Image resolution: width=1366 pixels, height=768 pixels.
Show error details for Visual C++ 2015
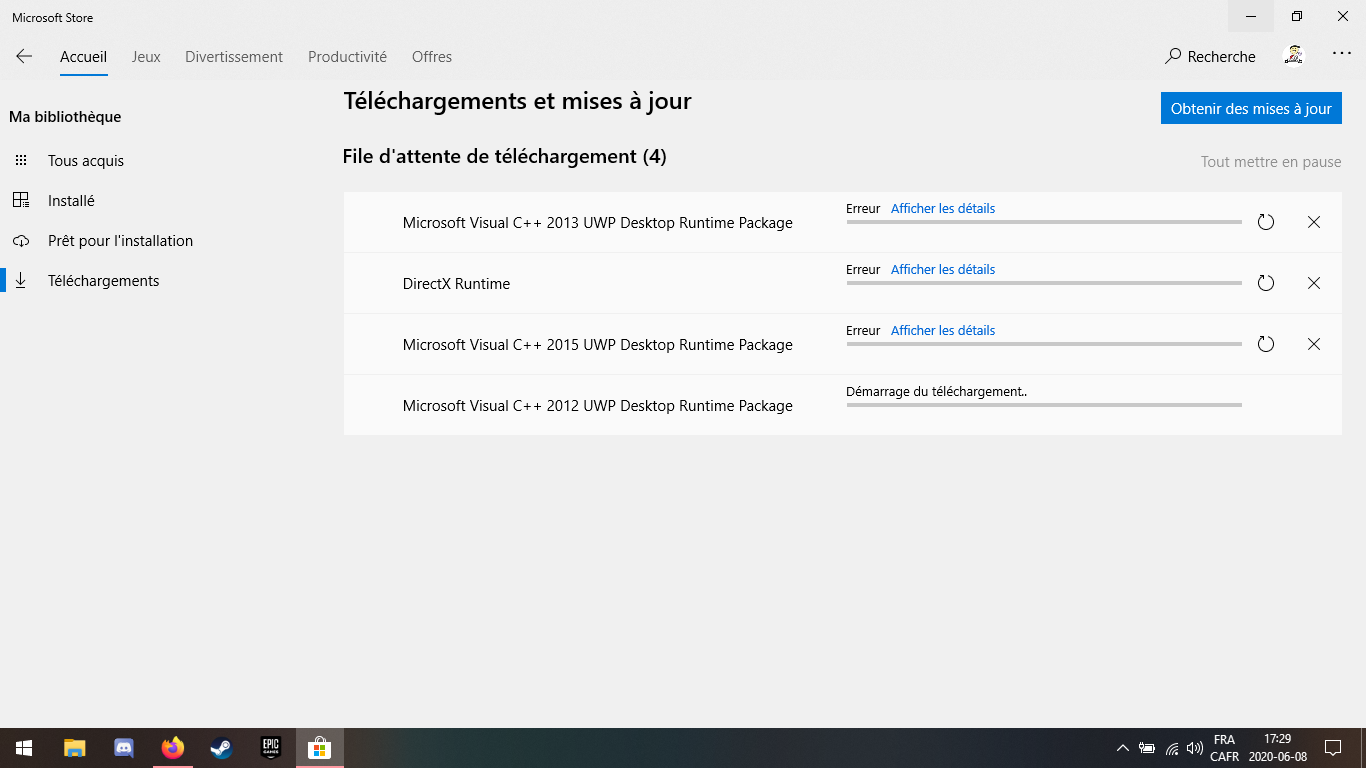pos(943,331)
